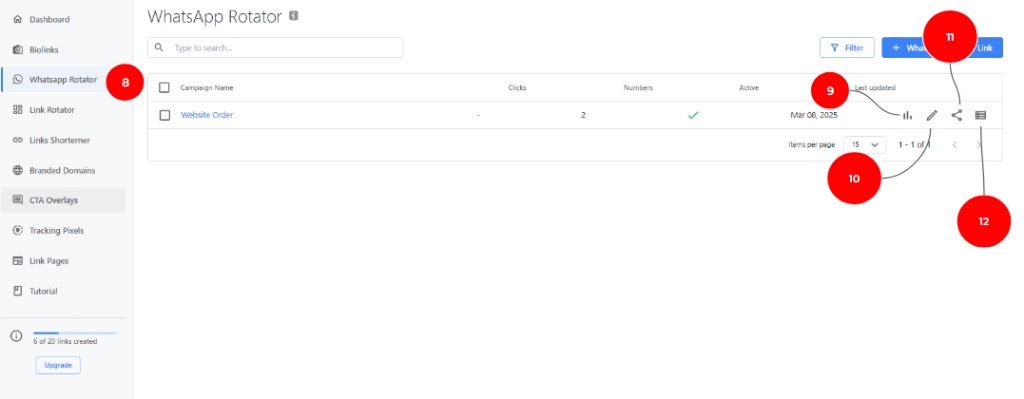This screenshot has height=399, width=1024.
Task: Click the Tracking Pixels sidebar icon
Action: click(x=18, y=231)
